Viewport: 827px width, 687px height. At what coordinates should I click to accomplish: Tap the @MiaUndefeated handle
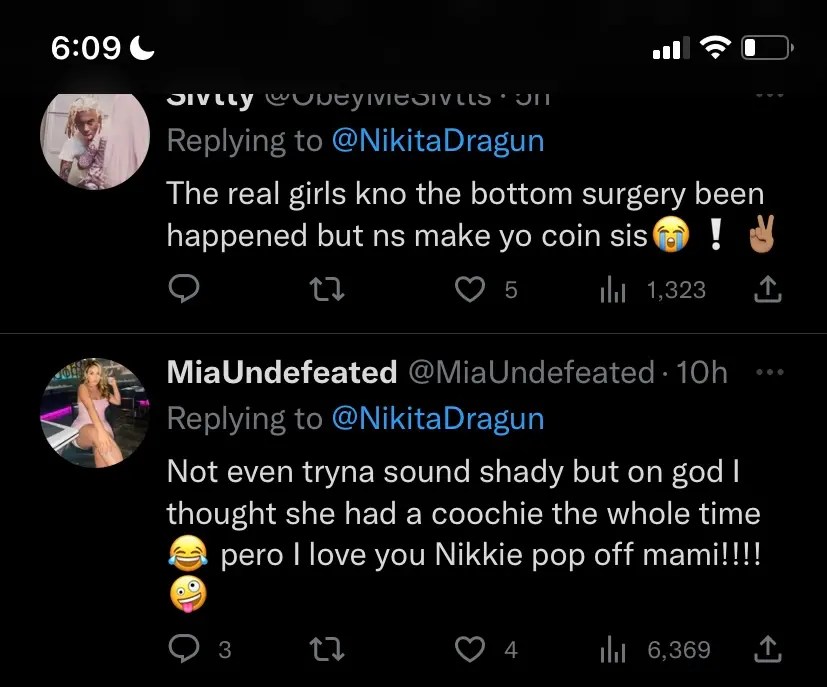point(530,373)
